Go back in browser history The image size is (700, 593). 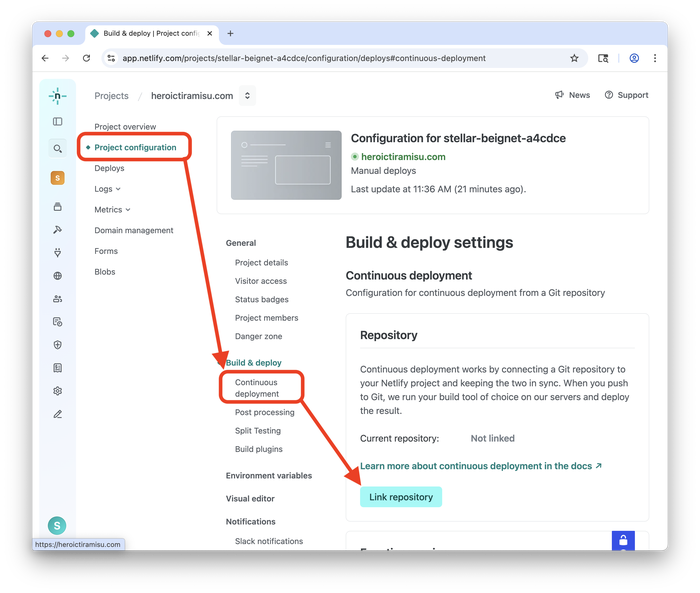pos(45,58)
